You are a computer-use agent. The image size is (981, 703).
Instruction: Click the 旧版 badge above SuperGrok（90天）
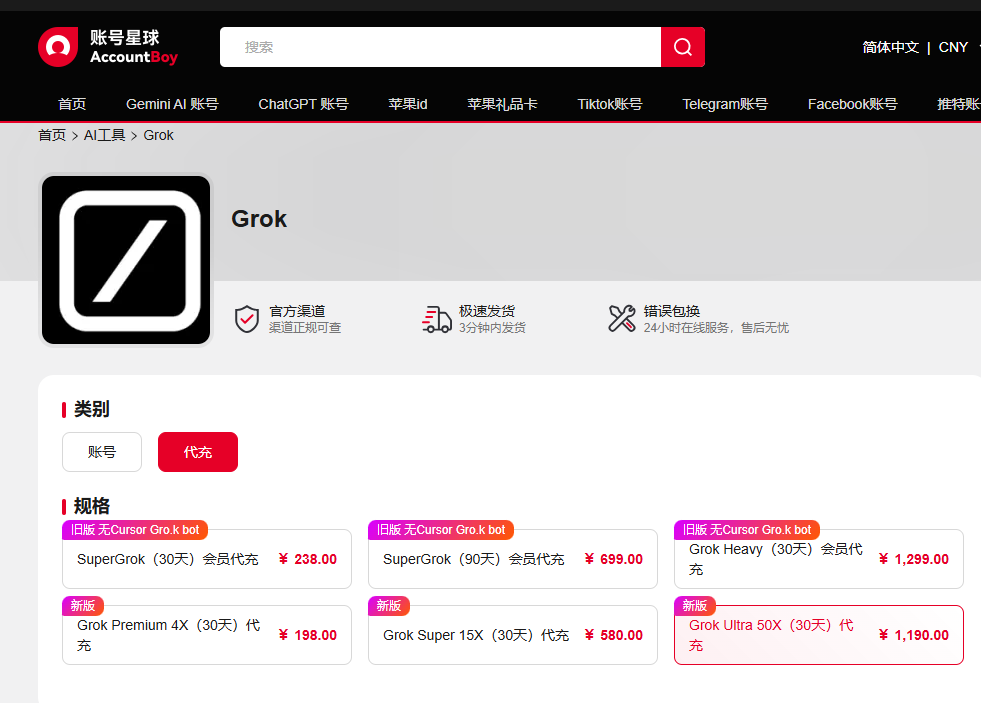click(440, 530)
